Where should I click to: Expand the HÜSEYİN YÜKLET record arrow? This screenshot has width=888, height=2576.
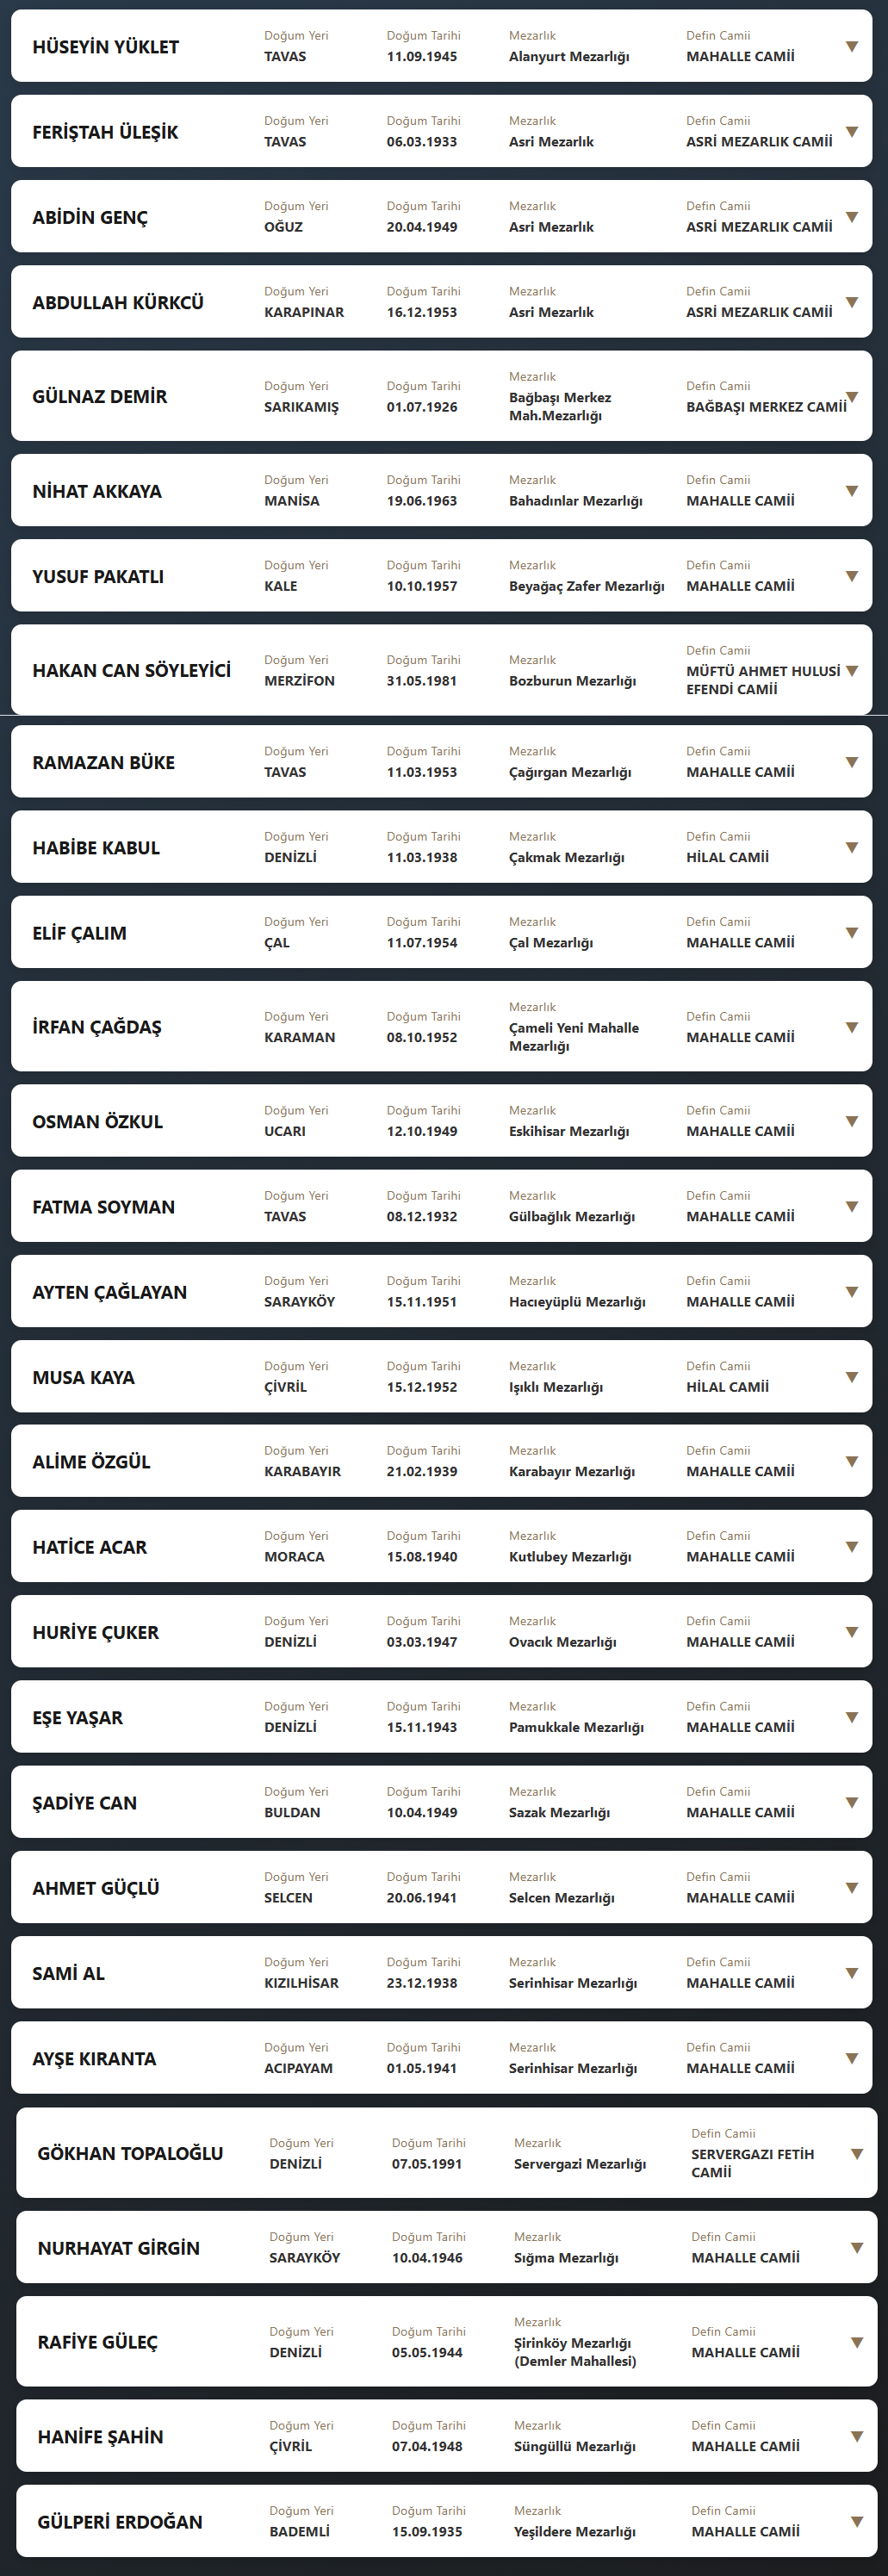(852, 46)
